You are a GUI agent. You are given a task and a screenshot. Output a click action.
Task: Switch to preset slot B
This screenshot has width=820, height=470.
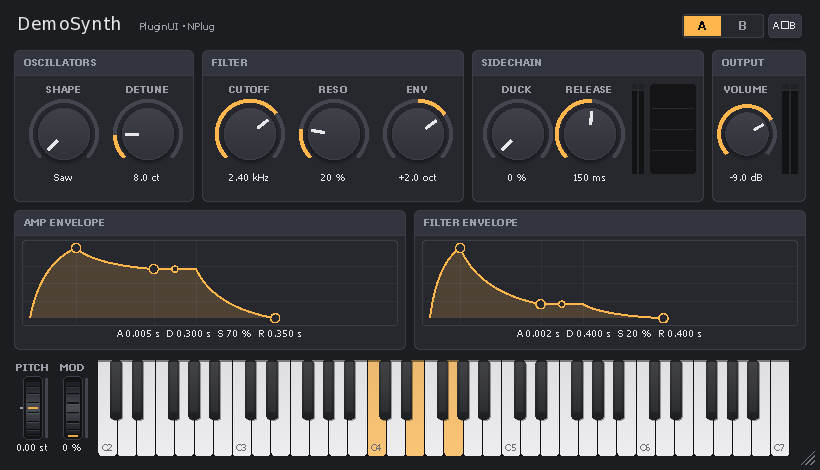click(x=742, y=26)
